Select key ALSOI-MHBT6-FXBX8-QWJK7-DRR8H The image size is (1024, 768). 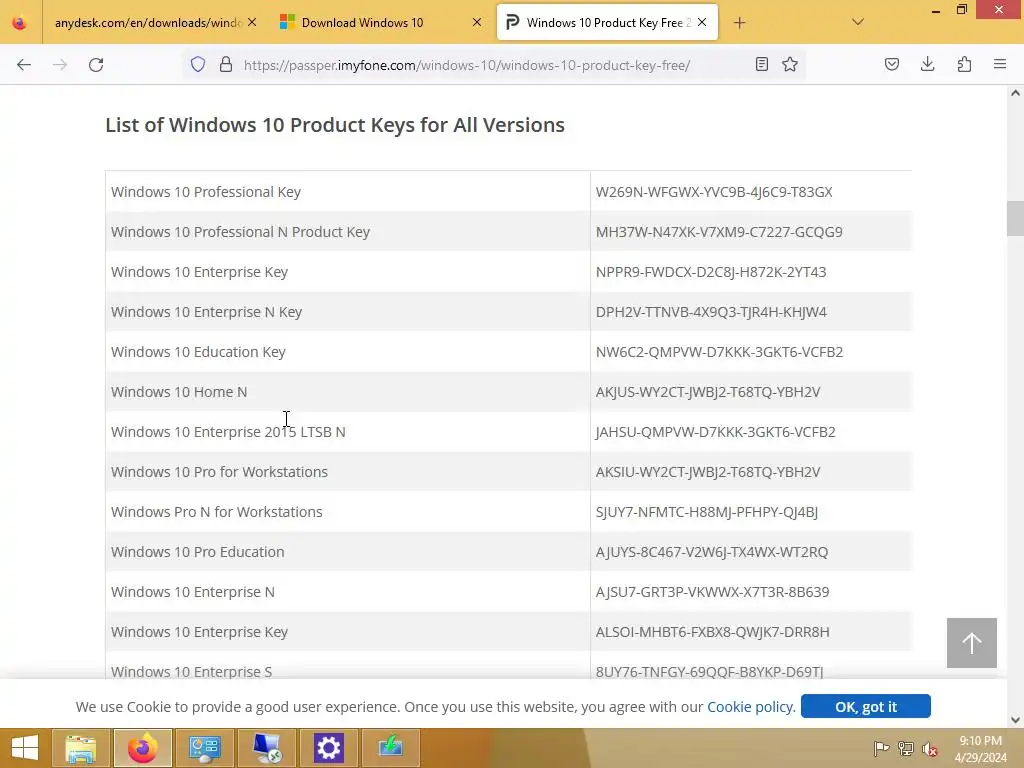pos(712,632)
